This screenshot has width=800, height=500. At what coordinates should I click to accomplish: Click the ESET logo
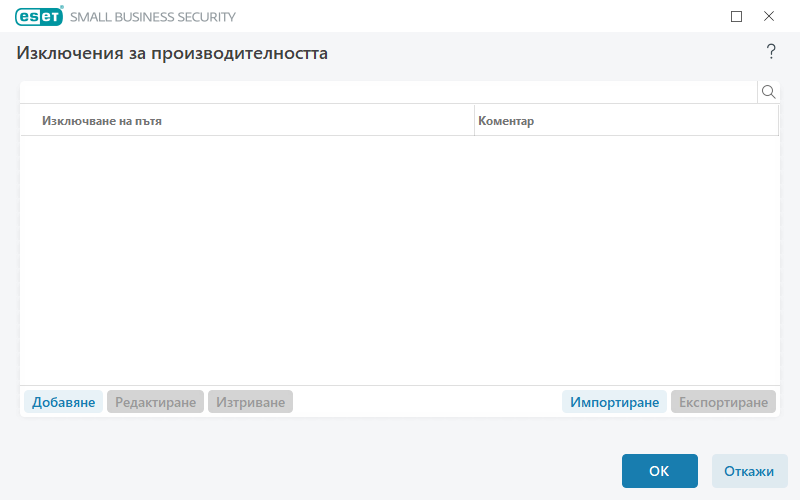[39, 16]
